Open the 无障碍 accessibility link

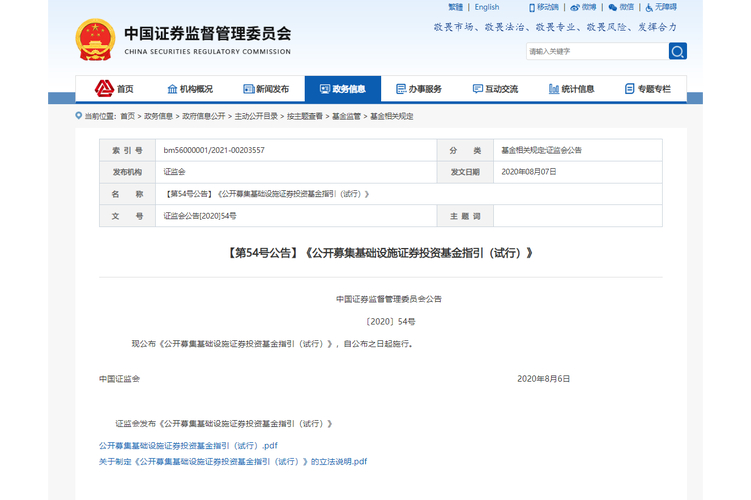pyautogui.click(x=666, y=7)
